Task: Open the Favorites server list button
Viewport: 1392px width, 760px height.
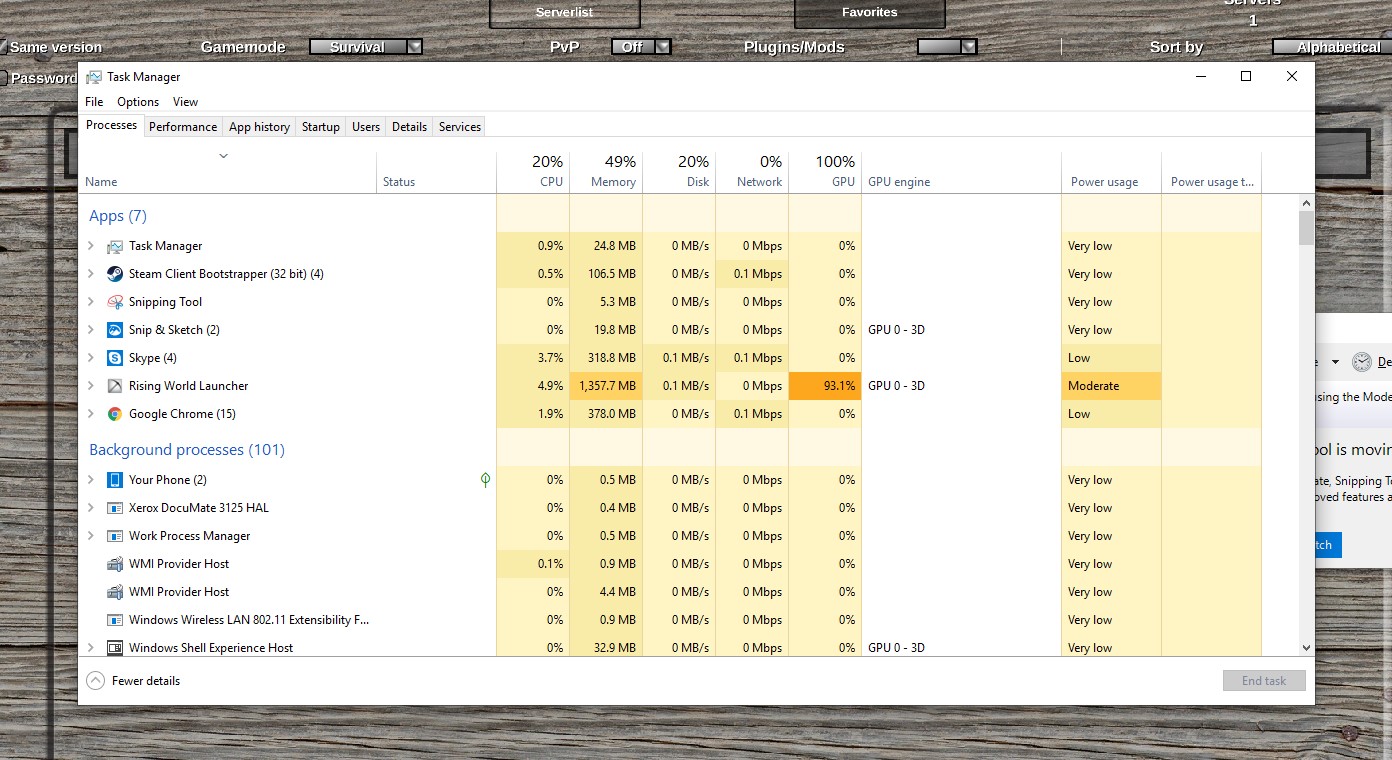Action: coord(869,13)
